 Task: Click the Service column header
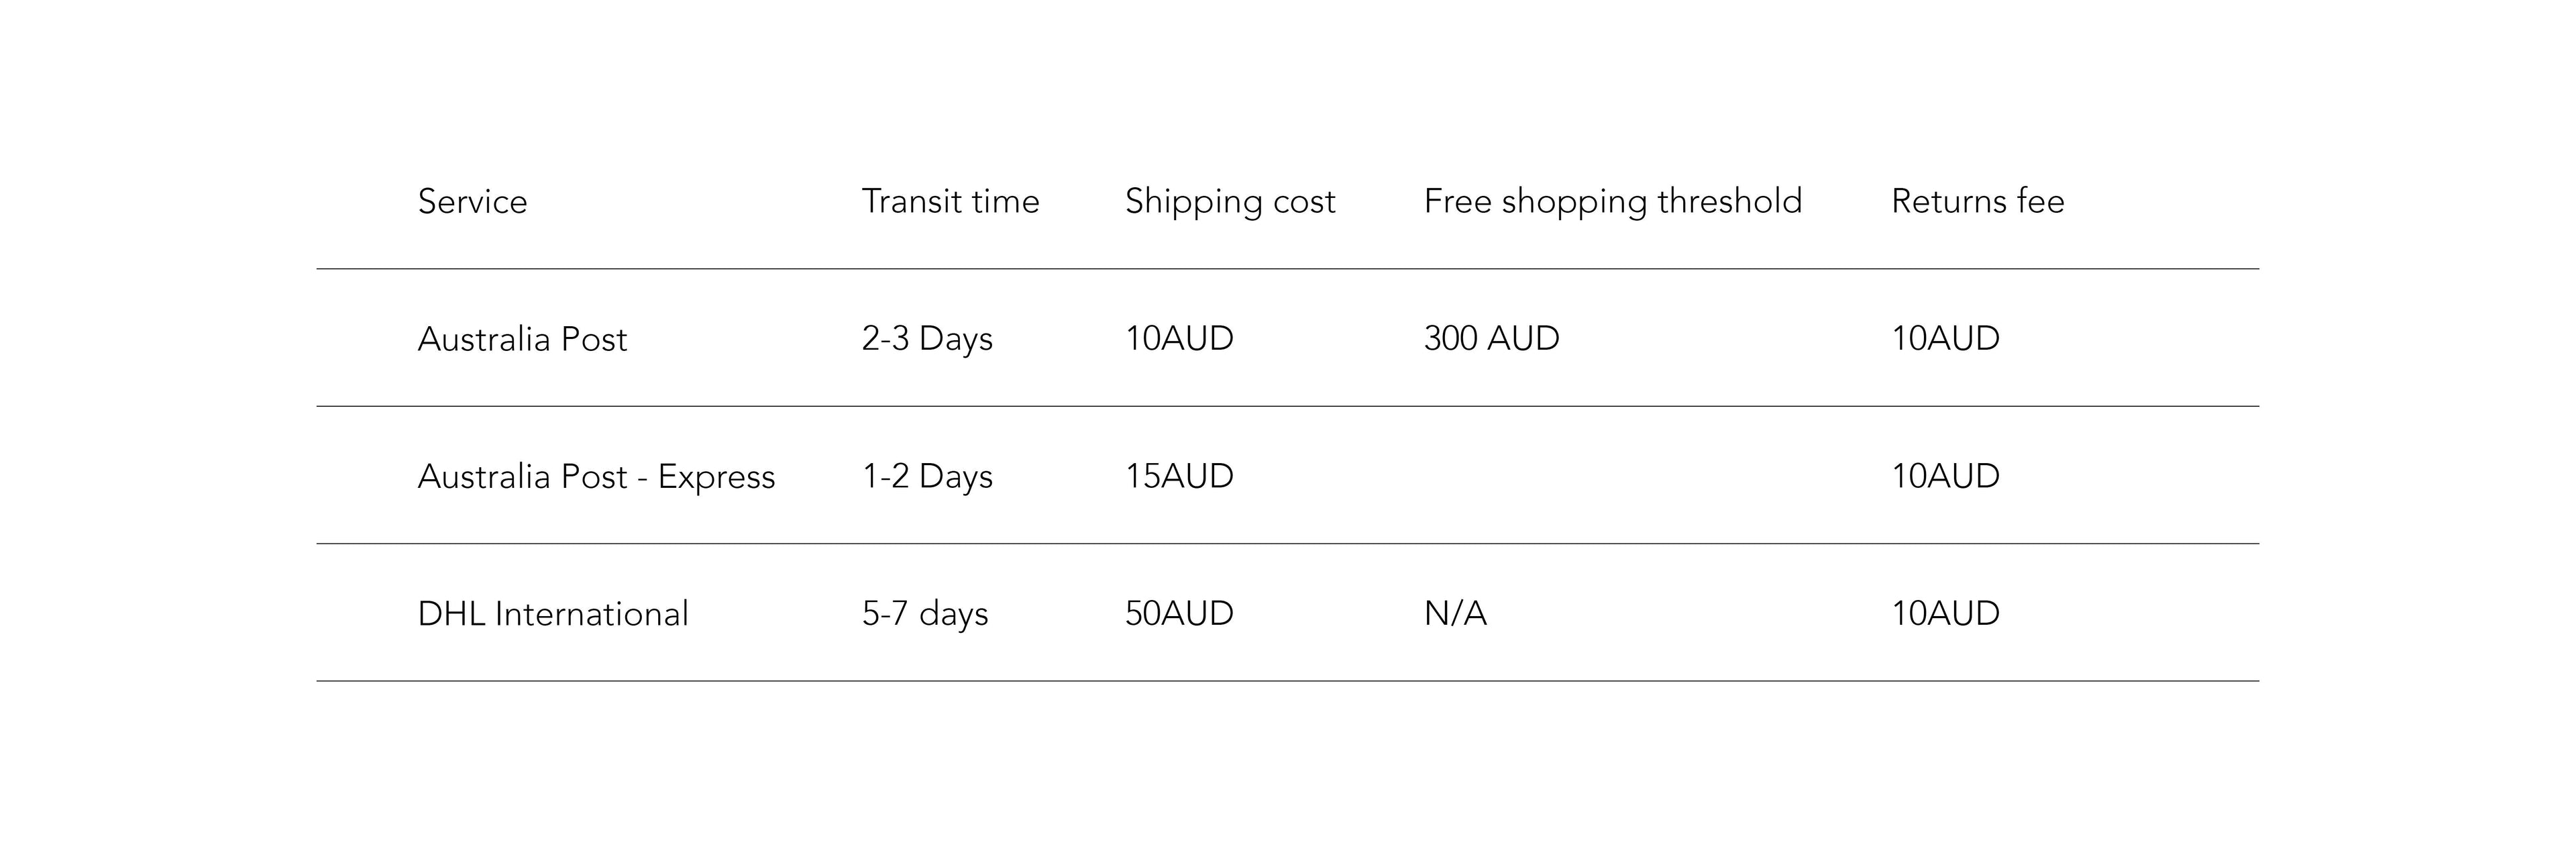(x=472, y=201)
